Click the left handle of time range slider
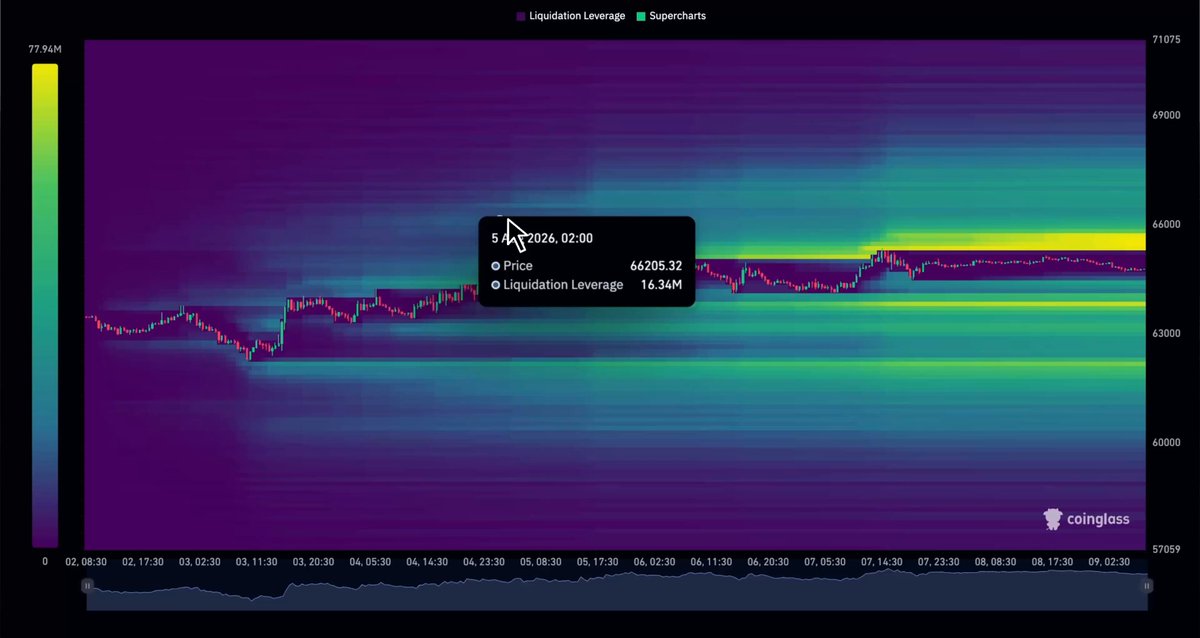The width and height of the screenshot is (1200, 638). tap(88, 586)
